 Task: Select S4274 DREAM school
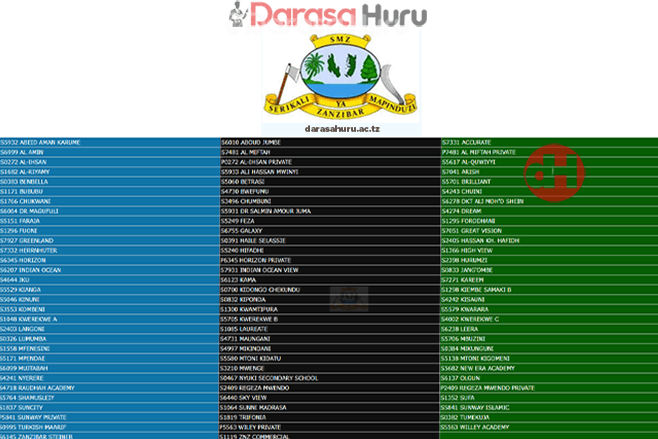click(462, 211)
